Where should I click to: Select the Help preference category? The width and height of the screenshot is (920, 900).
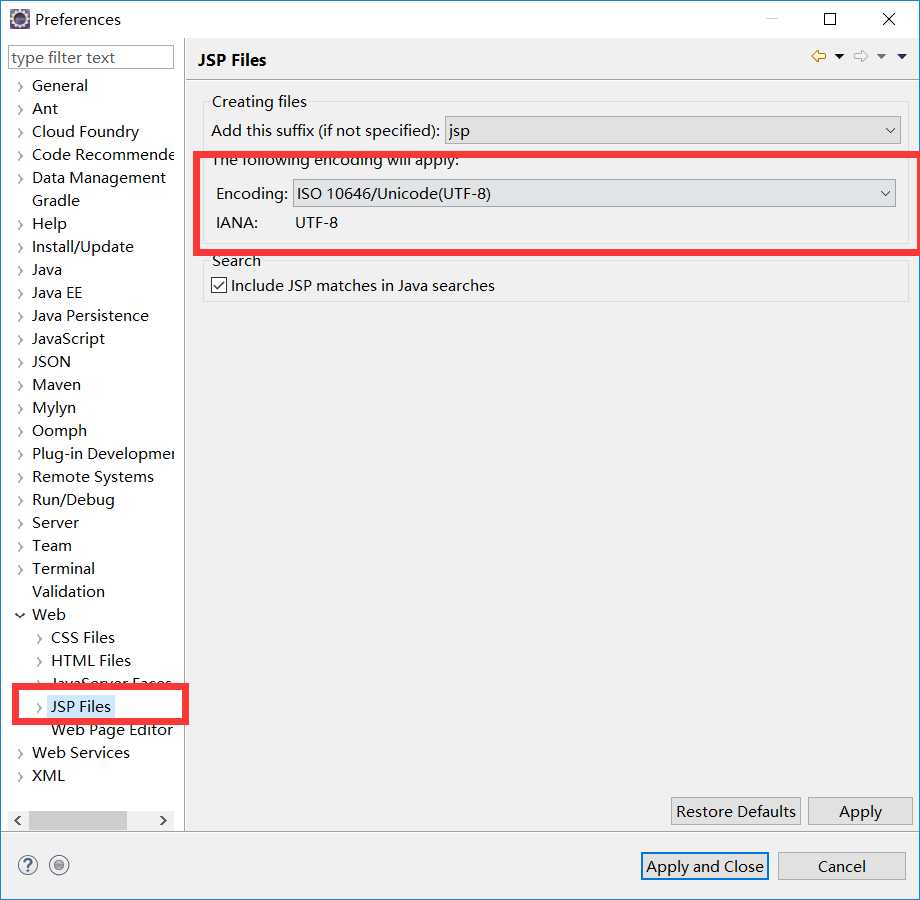49,223
